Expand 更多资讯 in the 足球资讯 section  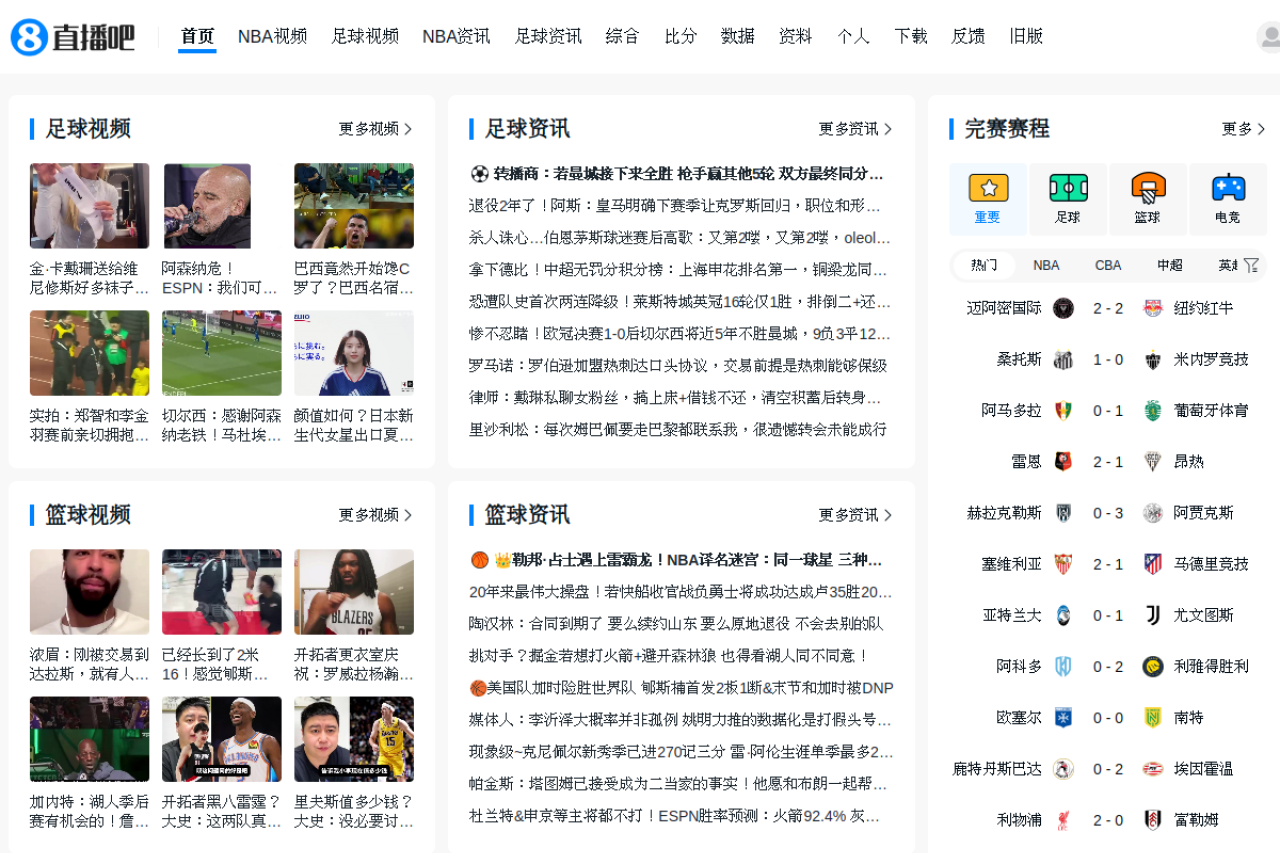click(x=855, y=129)
